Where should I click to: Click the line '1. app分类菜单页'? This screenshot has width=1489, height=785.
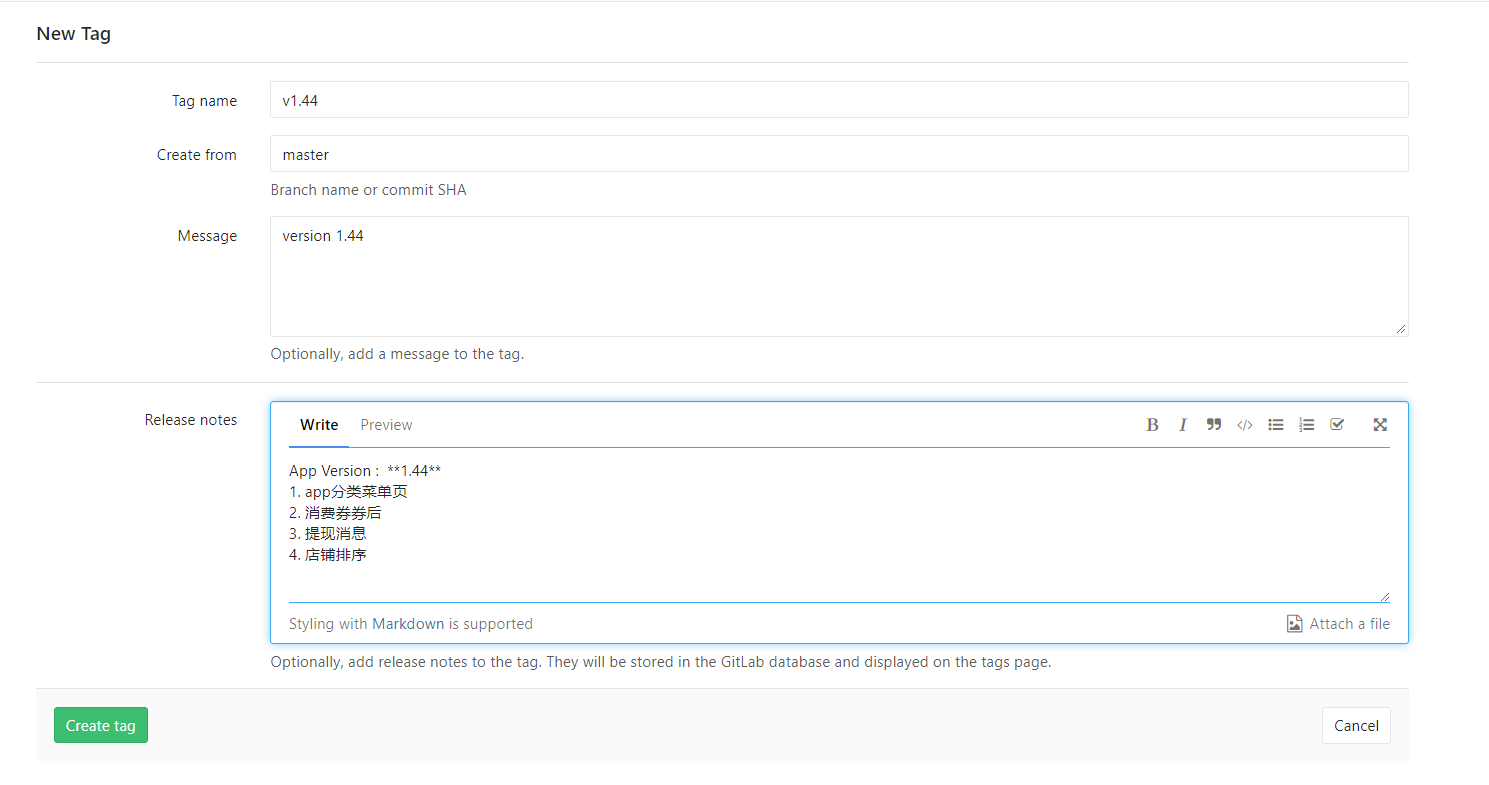pyautogui.click(x=348, y=492)
